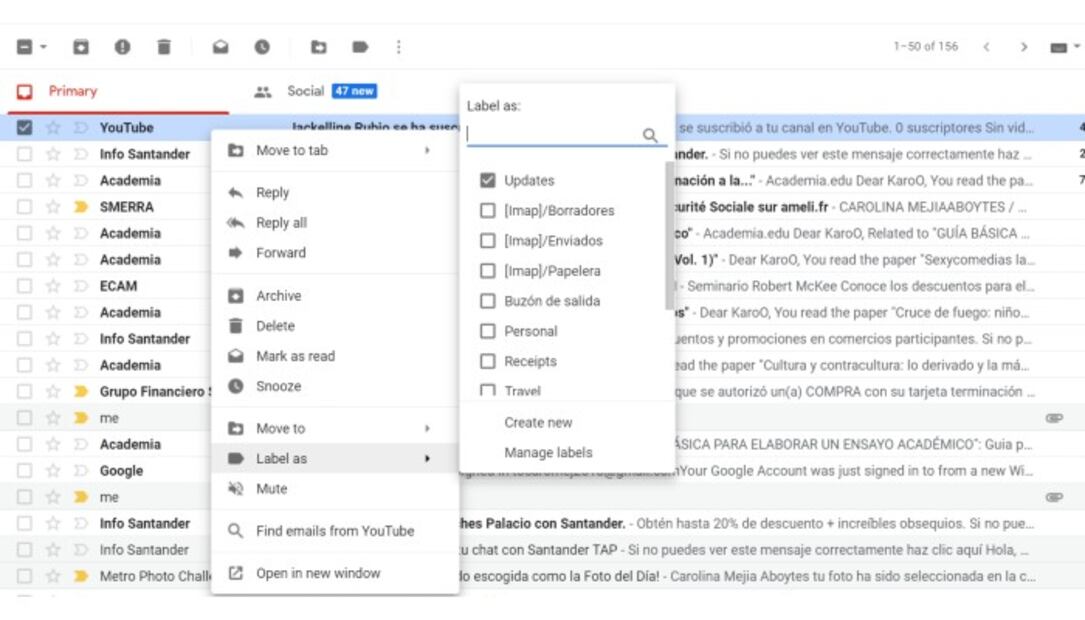Choose Archive in the context menu
Image resolution: width=1085 pixels, height=620 pixels.
tap(335, 295)
